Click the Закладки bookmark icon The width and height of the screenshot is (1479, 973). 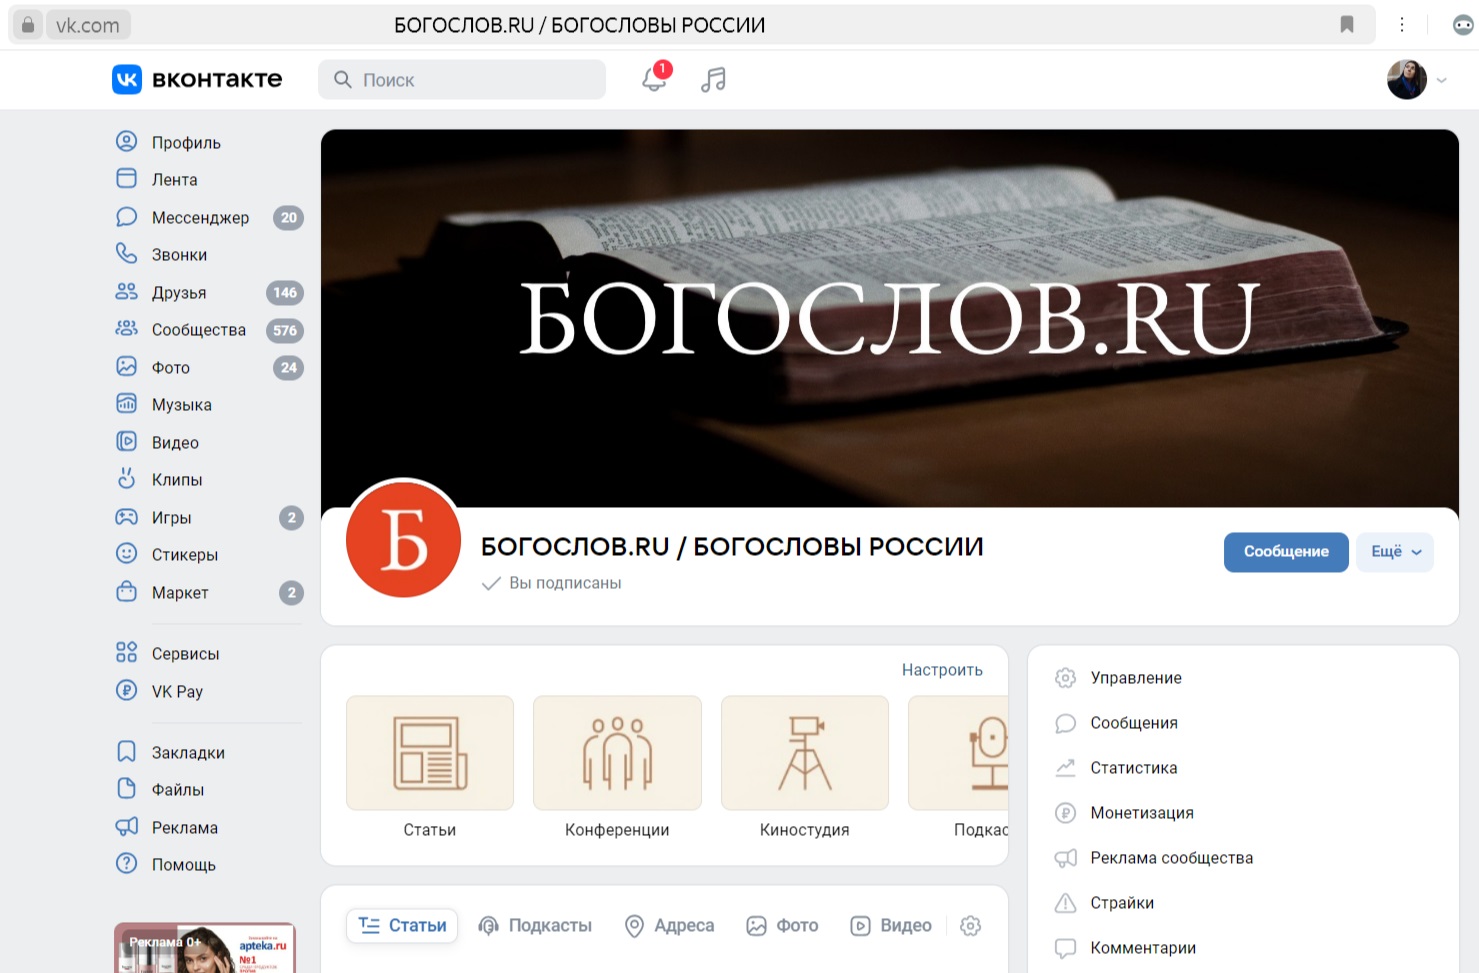(127, 751)
